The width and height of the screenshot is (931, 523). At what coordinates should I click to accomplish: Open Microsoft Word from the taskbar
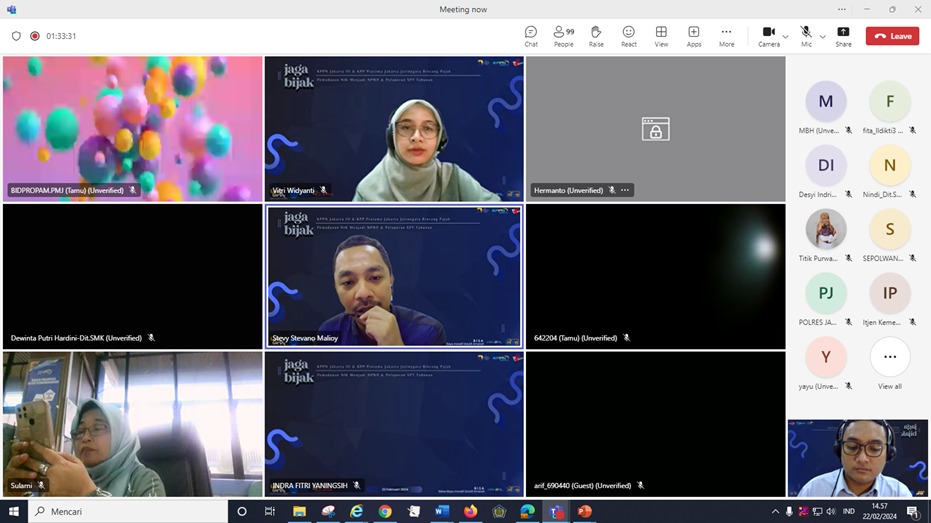tap(442, 511)
